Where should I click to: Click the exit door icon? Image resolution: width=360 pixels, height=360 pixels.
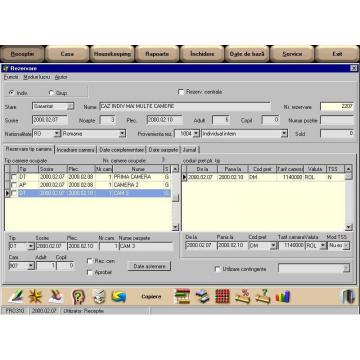point(348,296)
